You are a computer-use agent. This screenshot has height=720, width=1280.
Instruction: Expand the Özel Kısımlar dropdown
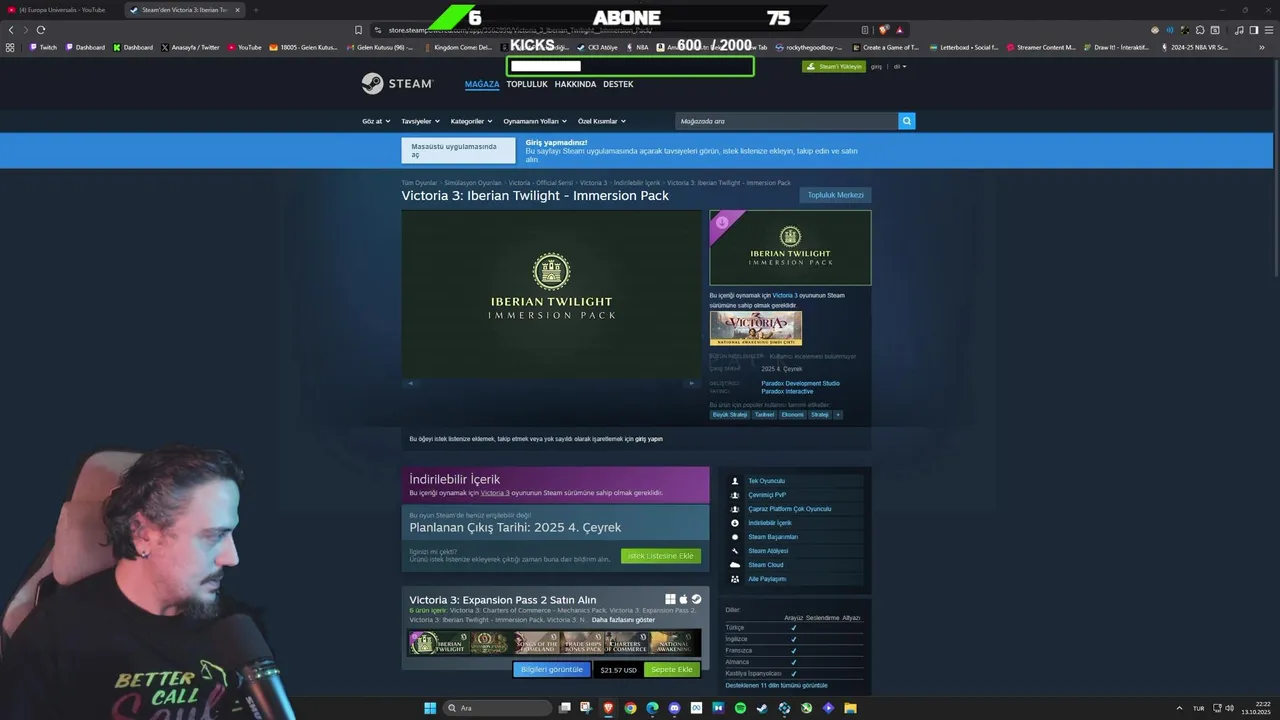click(601, 121)
